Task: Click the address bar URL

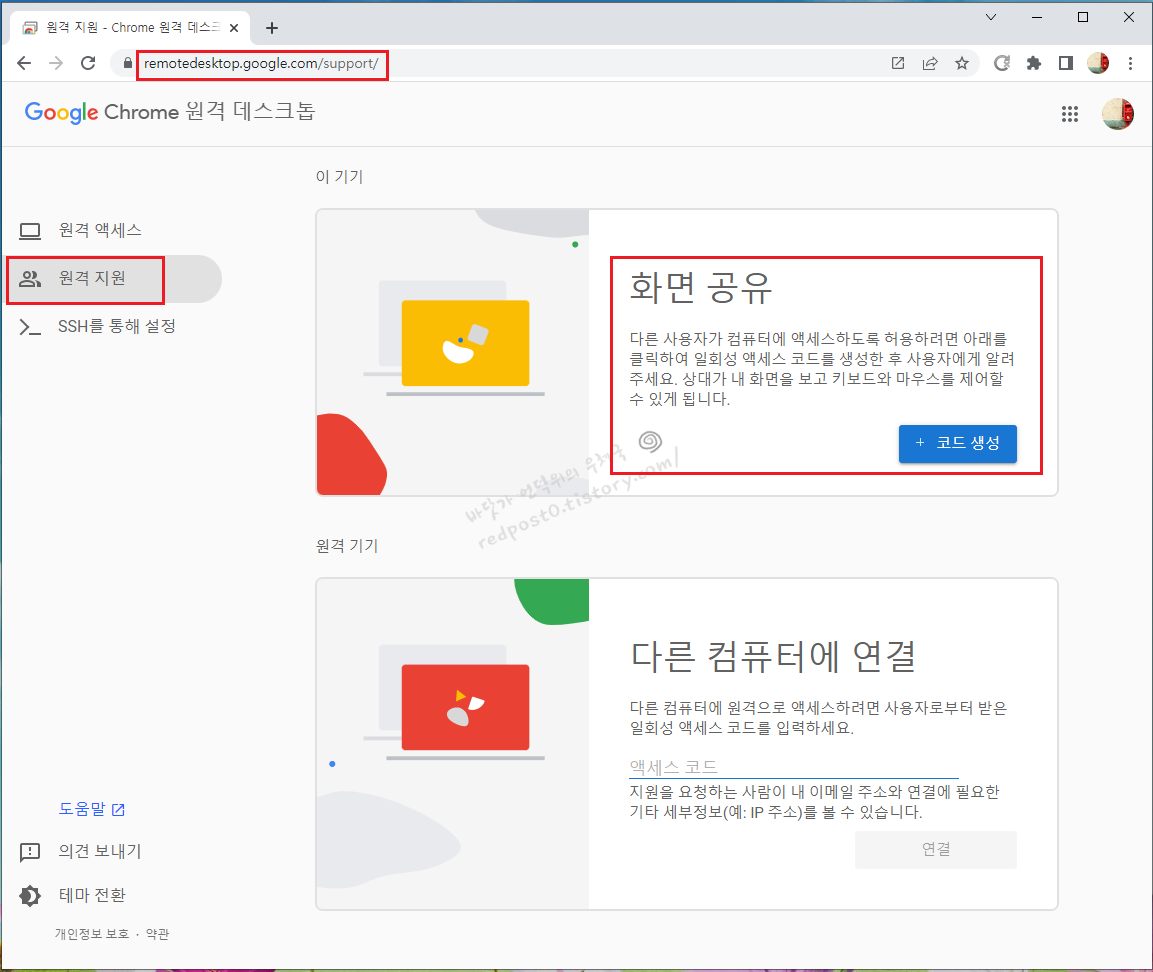Action: coord(261,64)
